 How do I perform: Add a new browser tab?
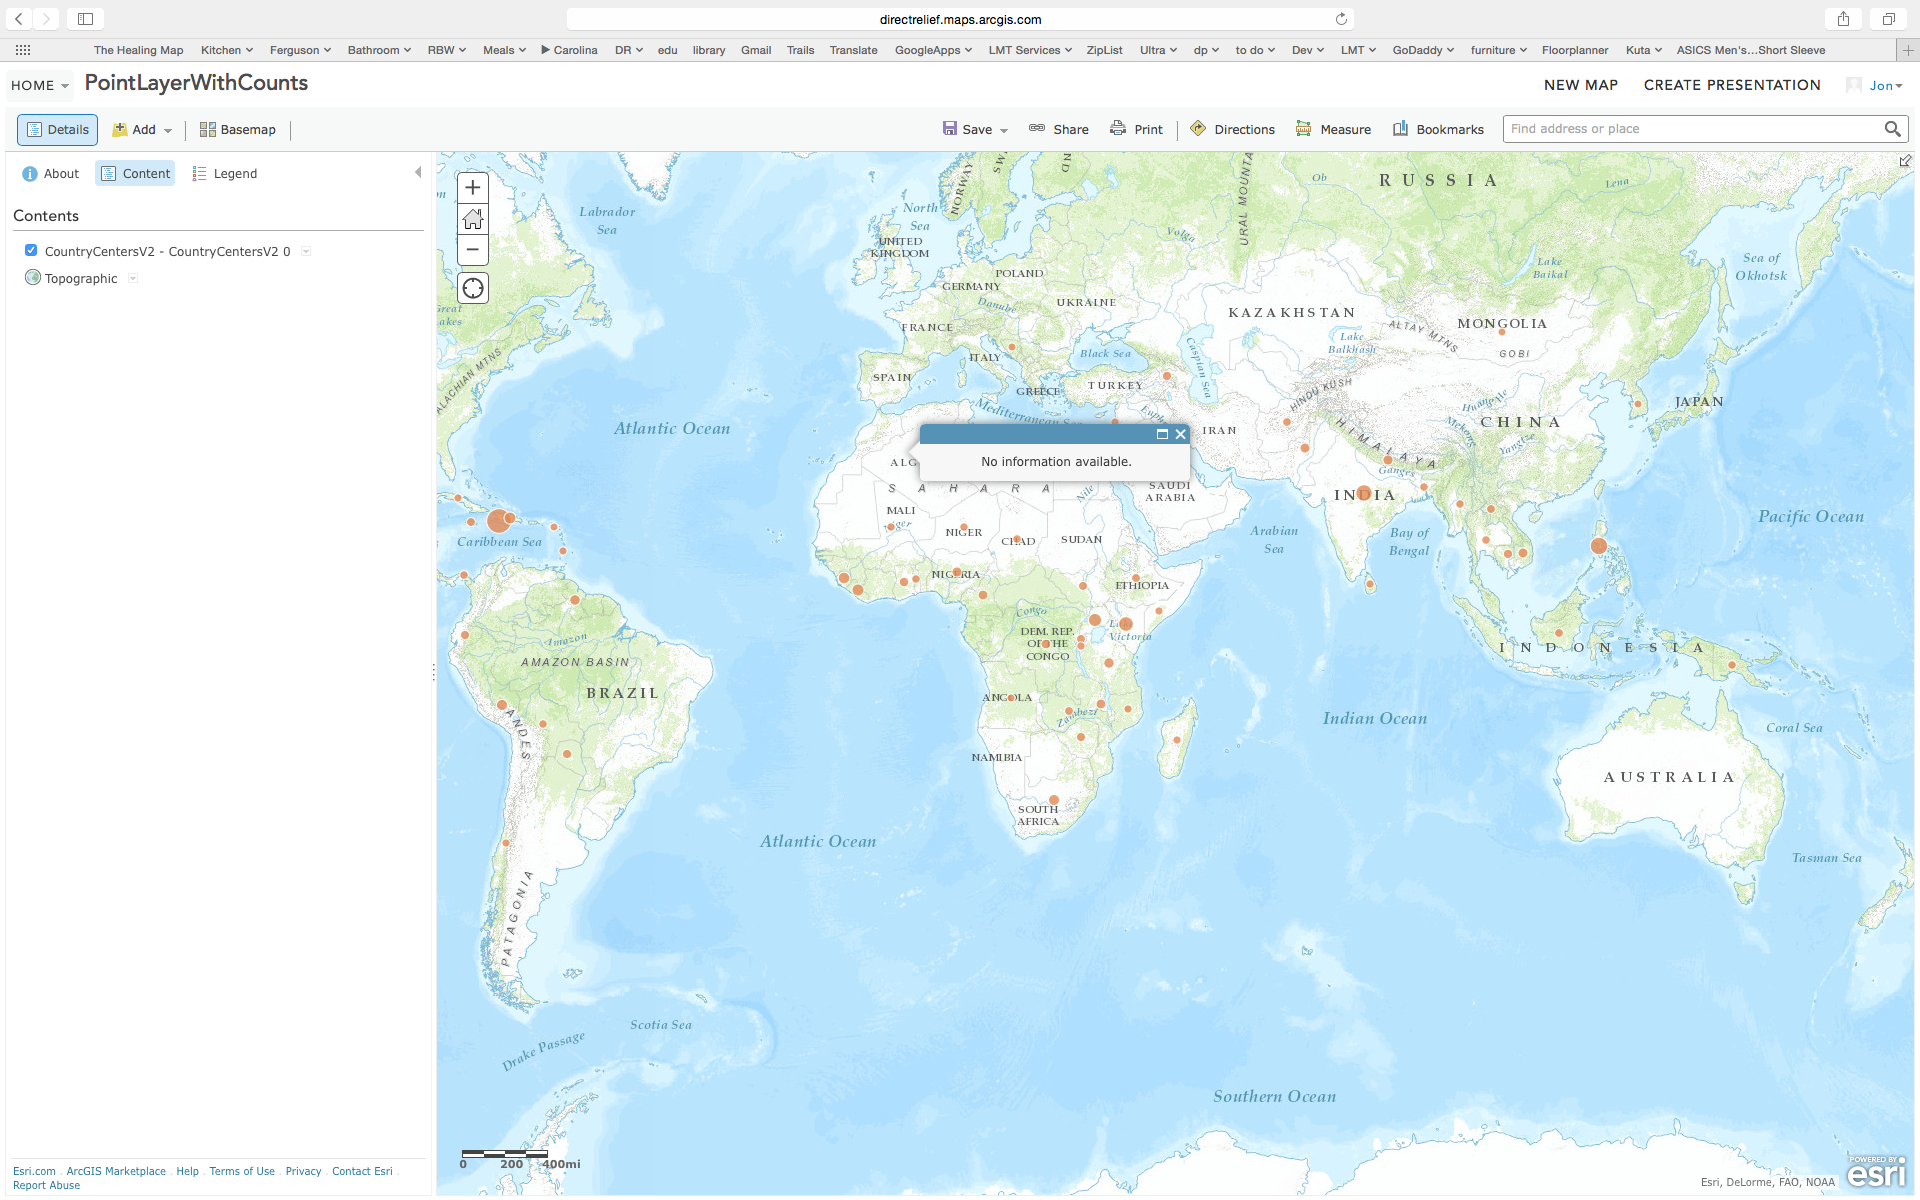coord(1908,50)
